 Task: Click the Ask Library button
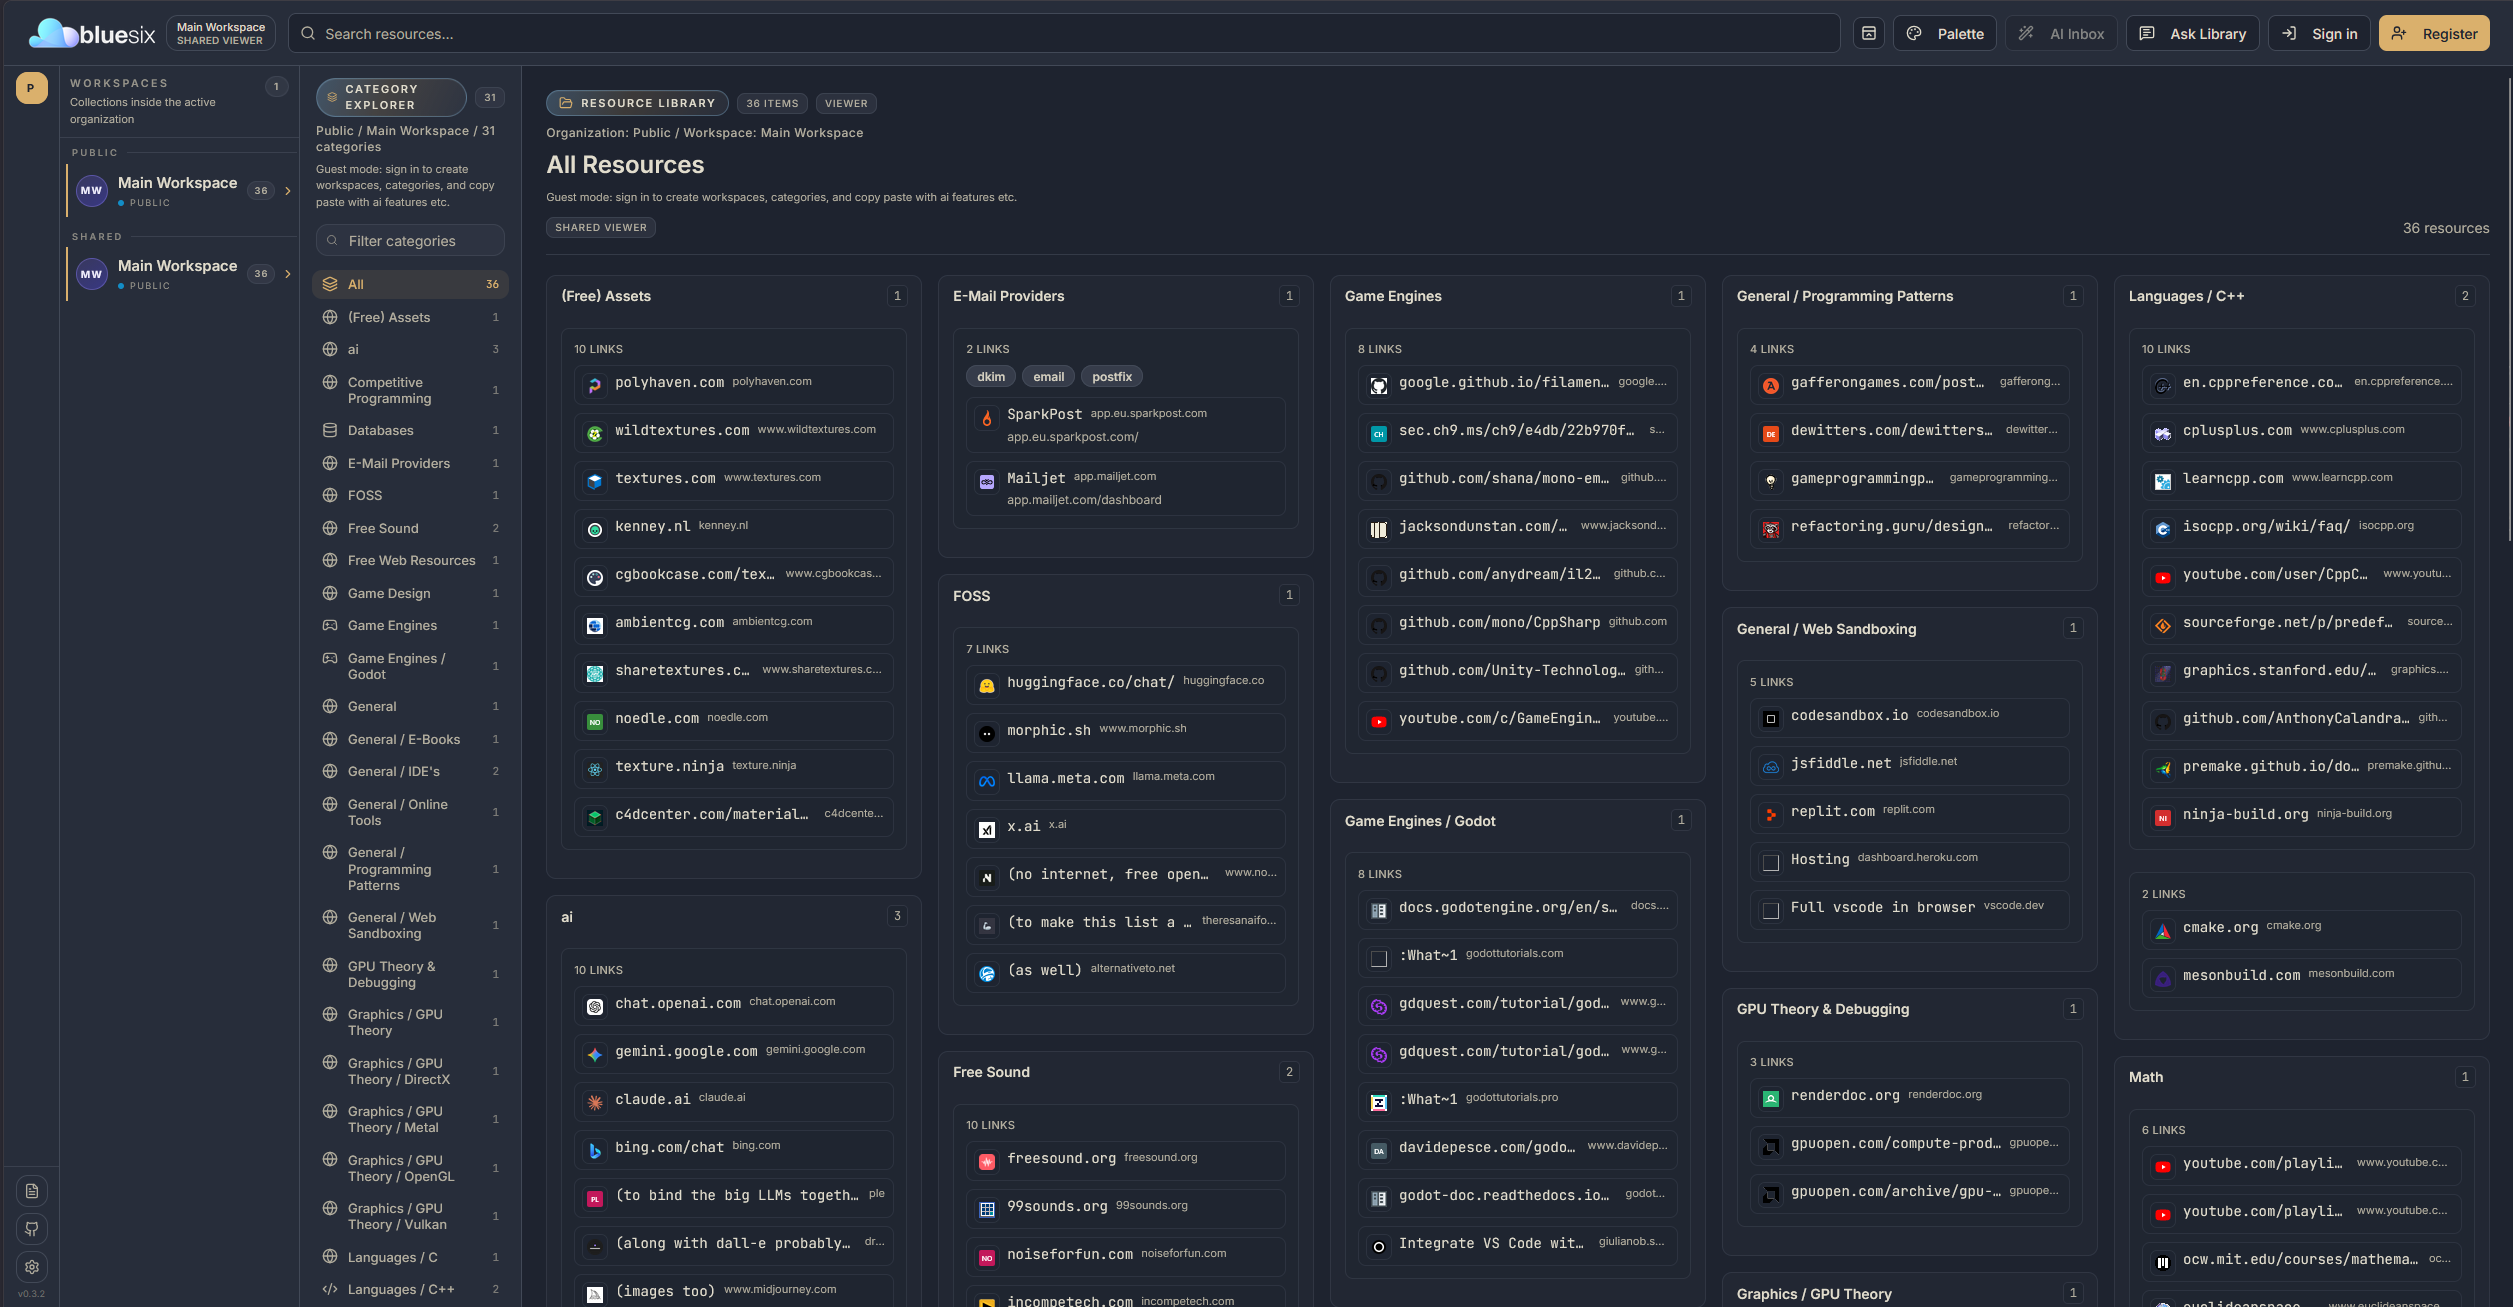point(2192,34)
